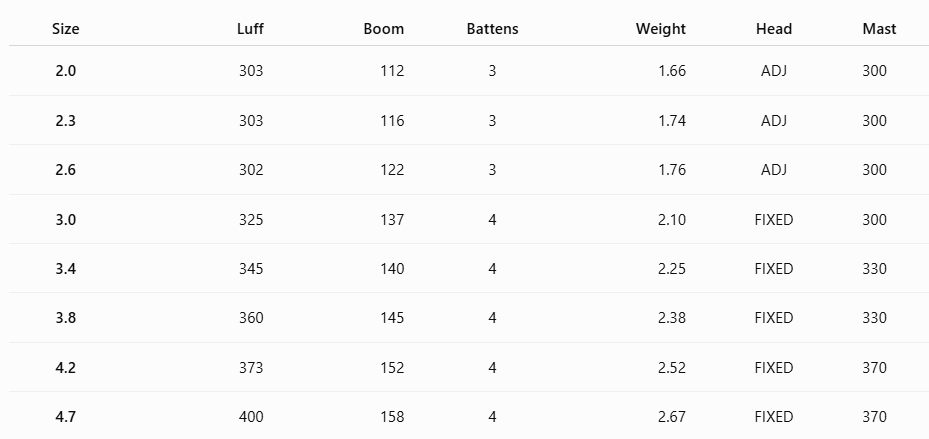Click the boom value 152

coord(392,368)
